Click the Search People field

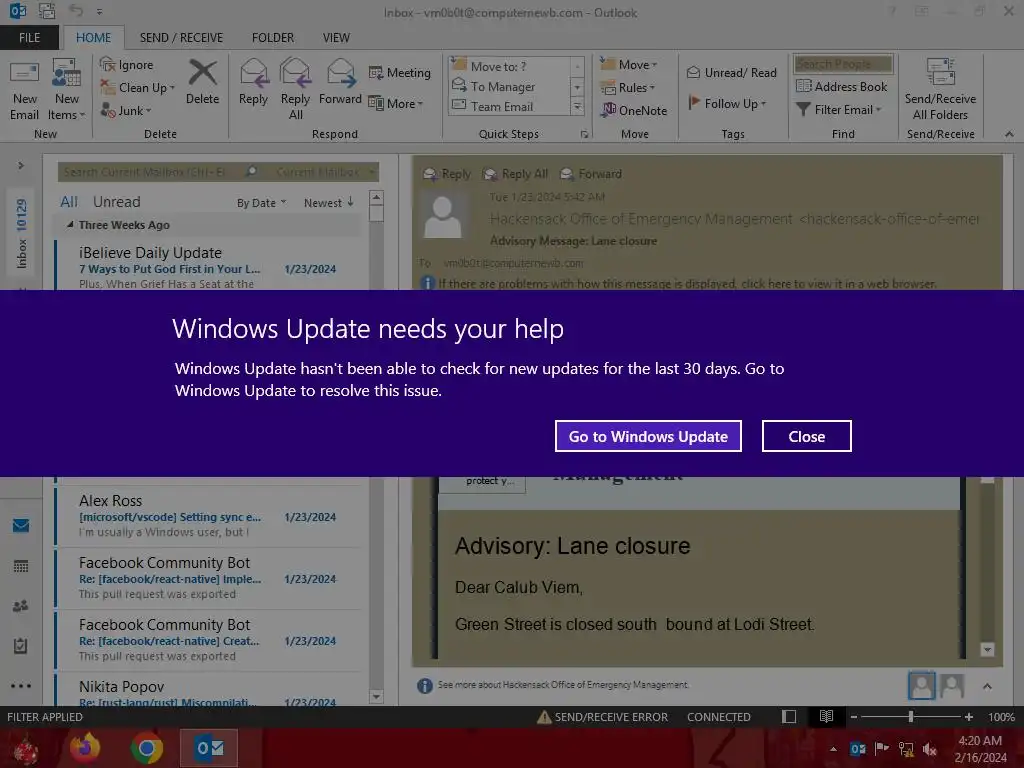click(843, 64)
